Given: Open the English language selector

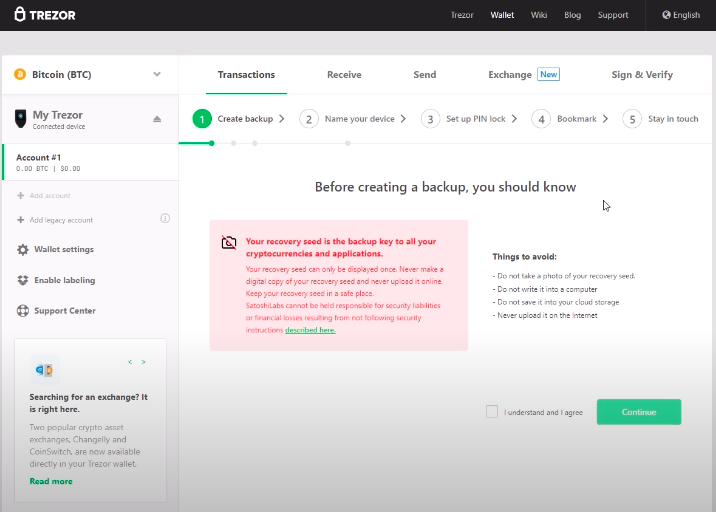Looking at the screenshot, I should click(681, 15).
